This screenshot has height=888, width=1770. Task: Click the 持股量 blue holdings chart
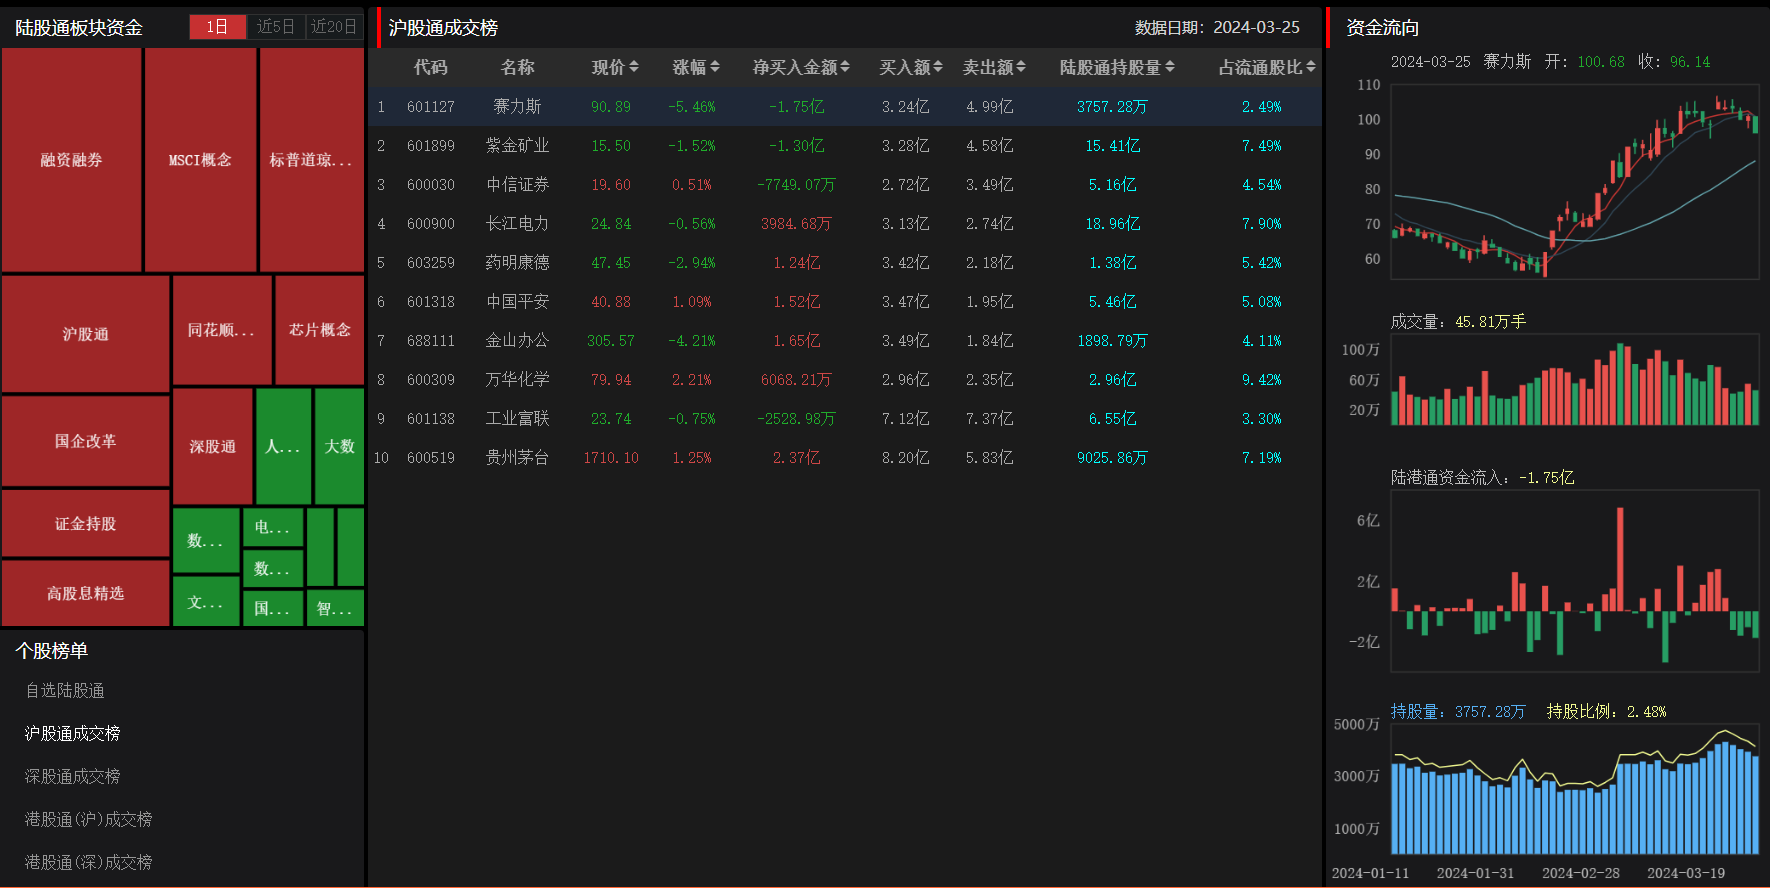point(1575,790)
